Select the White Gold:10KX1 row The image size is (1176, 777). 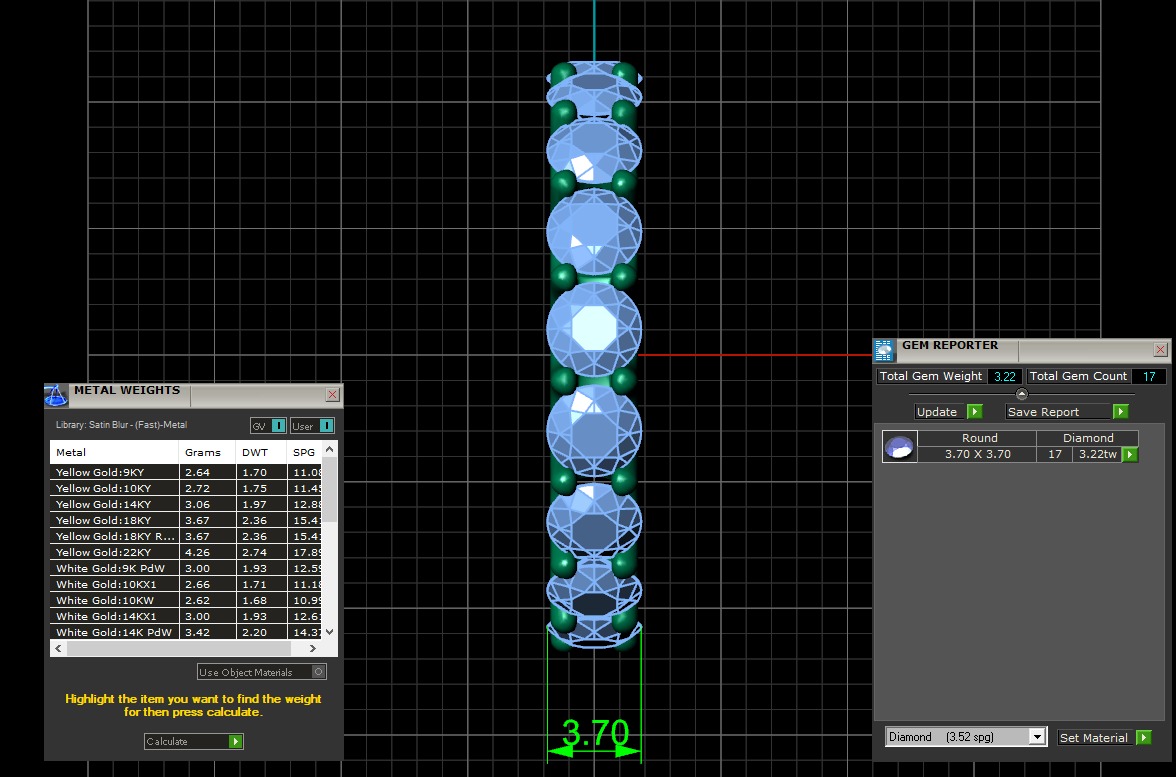[186, 584]
